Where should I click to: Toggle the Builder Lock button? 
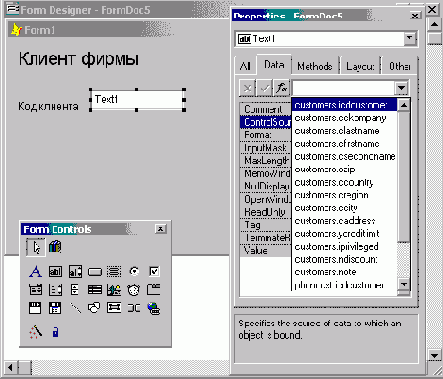[35, 332]
